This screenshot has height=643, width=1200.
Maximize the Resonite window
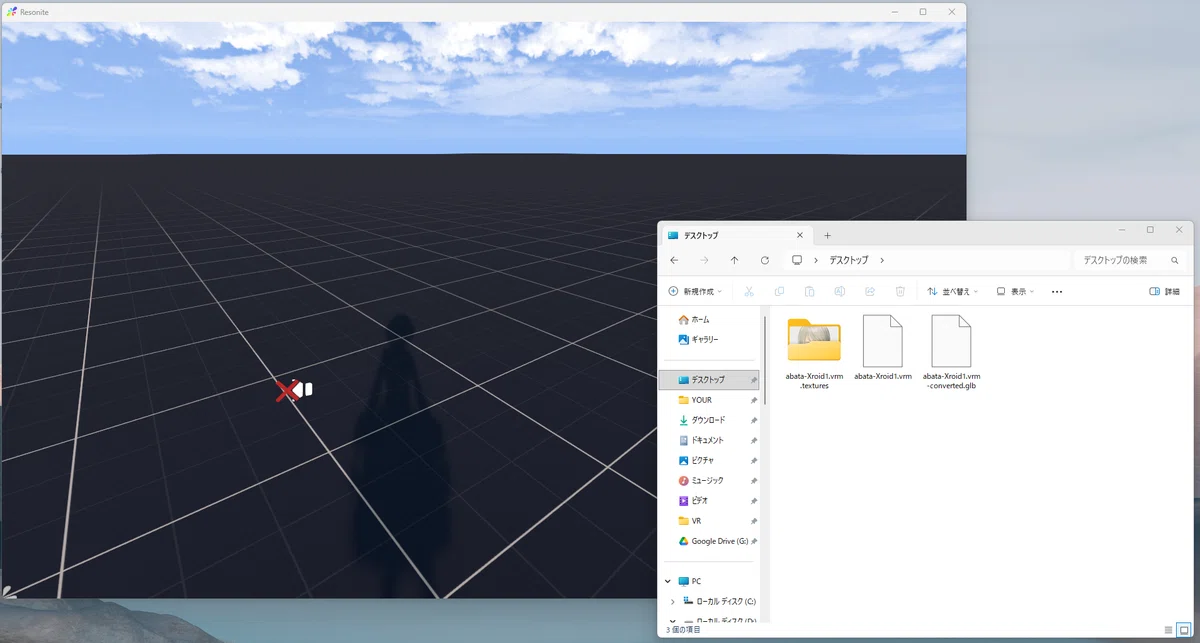[x=922, y=12]
